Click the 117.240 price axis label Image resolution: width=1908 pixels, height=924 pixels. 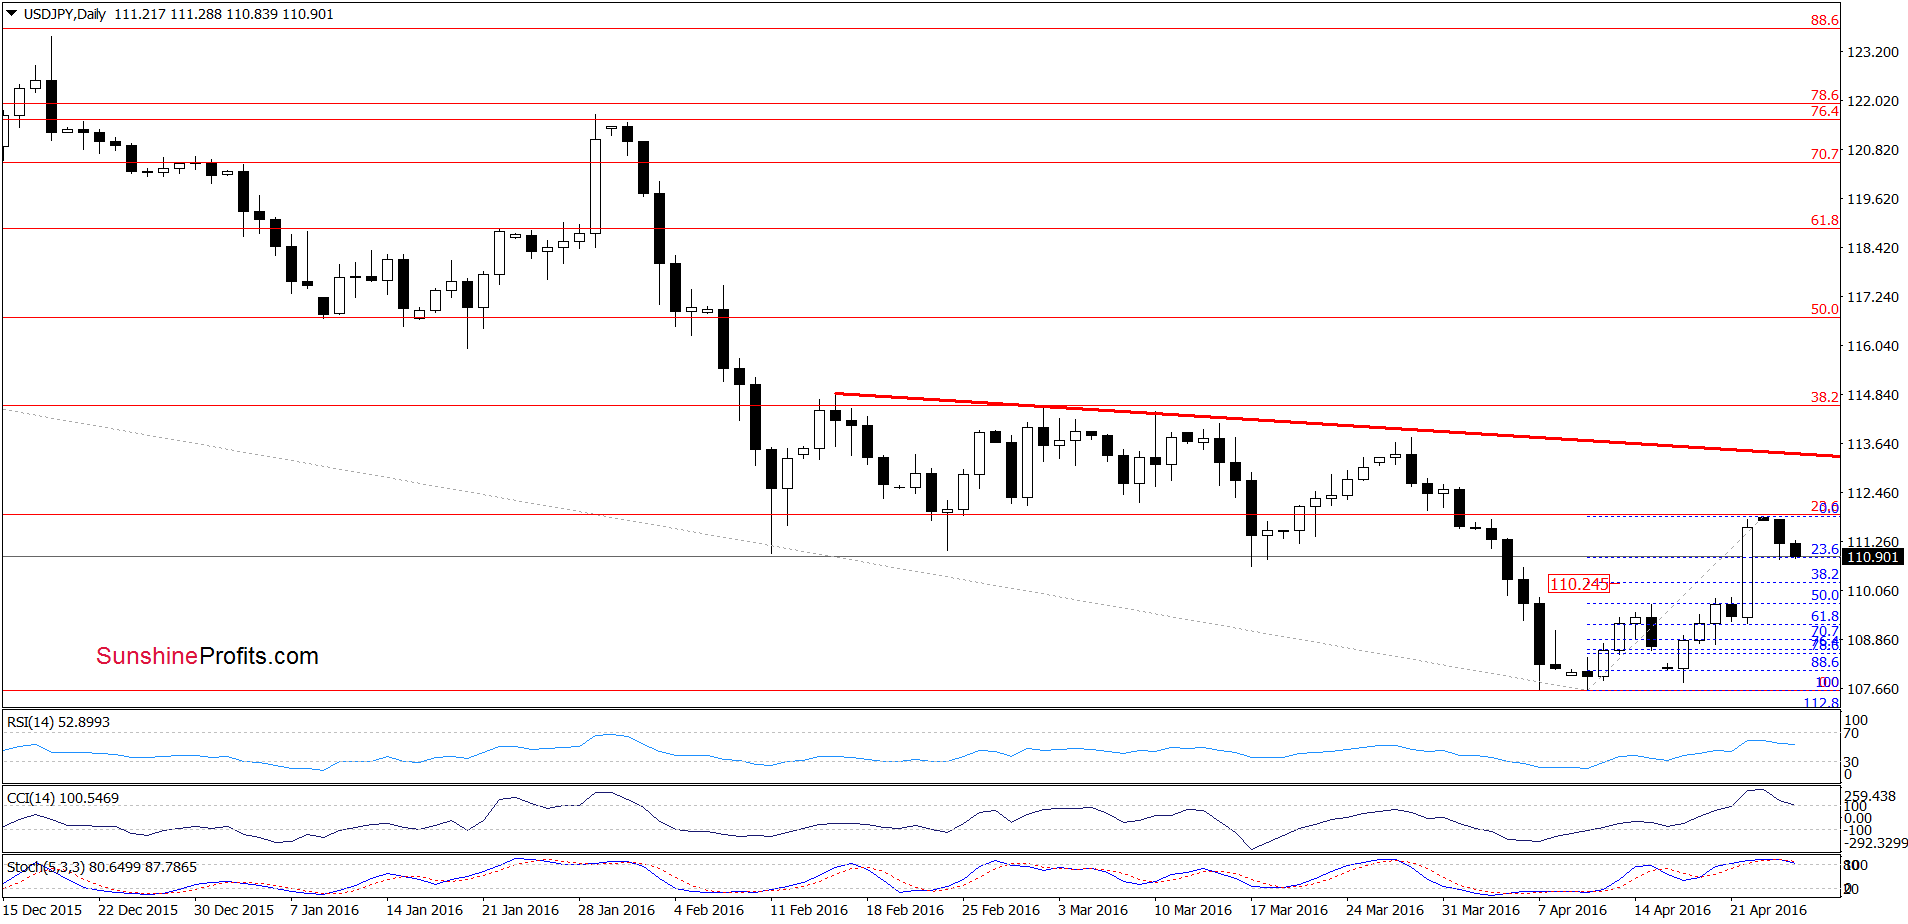1872,297
